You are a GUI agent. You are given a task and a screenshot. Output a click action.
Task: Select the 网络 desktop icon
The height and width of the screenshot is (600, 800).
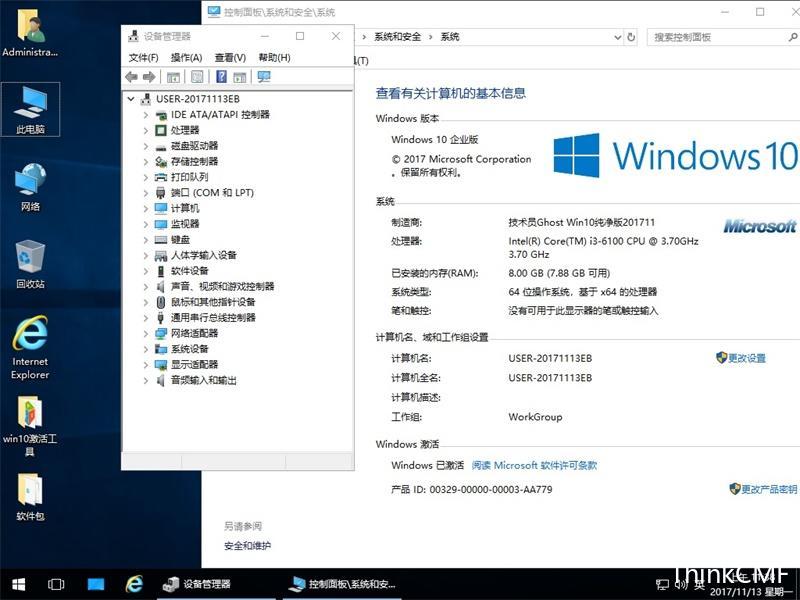tap(30, 187)
